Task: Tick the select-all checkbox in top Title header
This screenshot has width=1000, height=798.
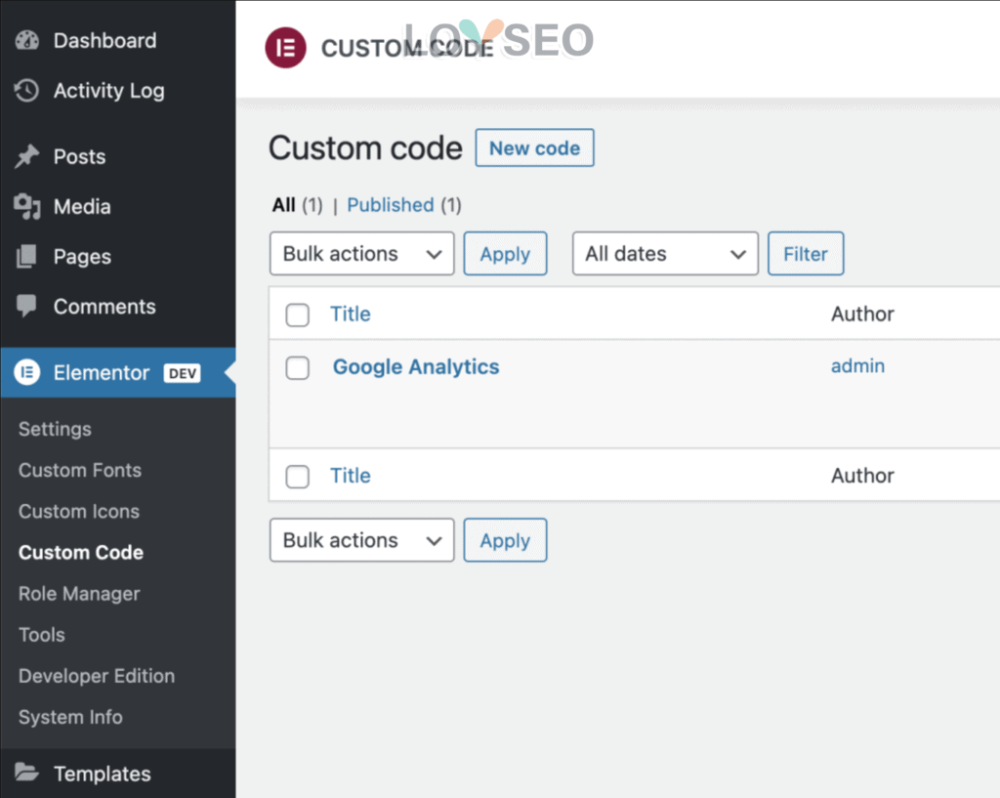Action: 298,314
